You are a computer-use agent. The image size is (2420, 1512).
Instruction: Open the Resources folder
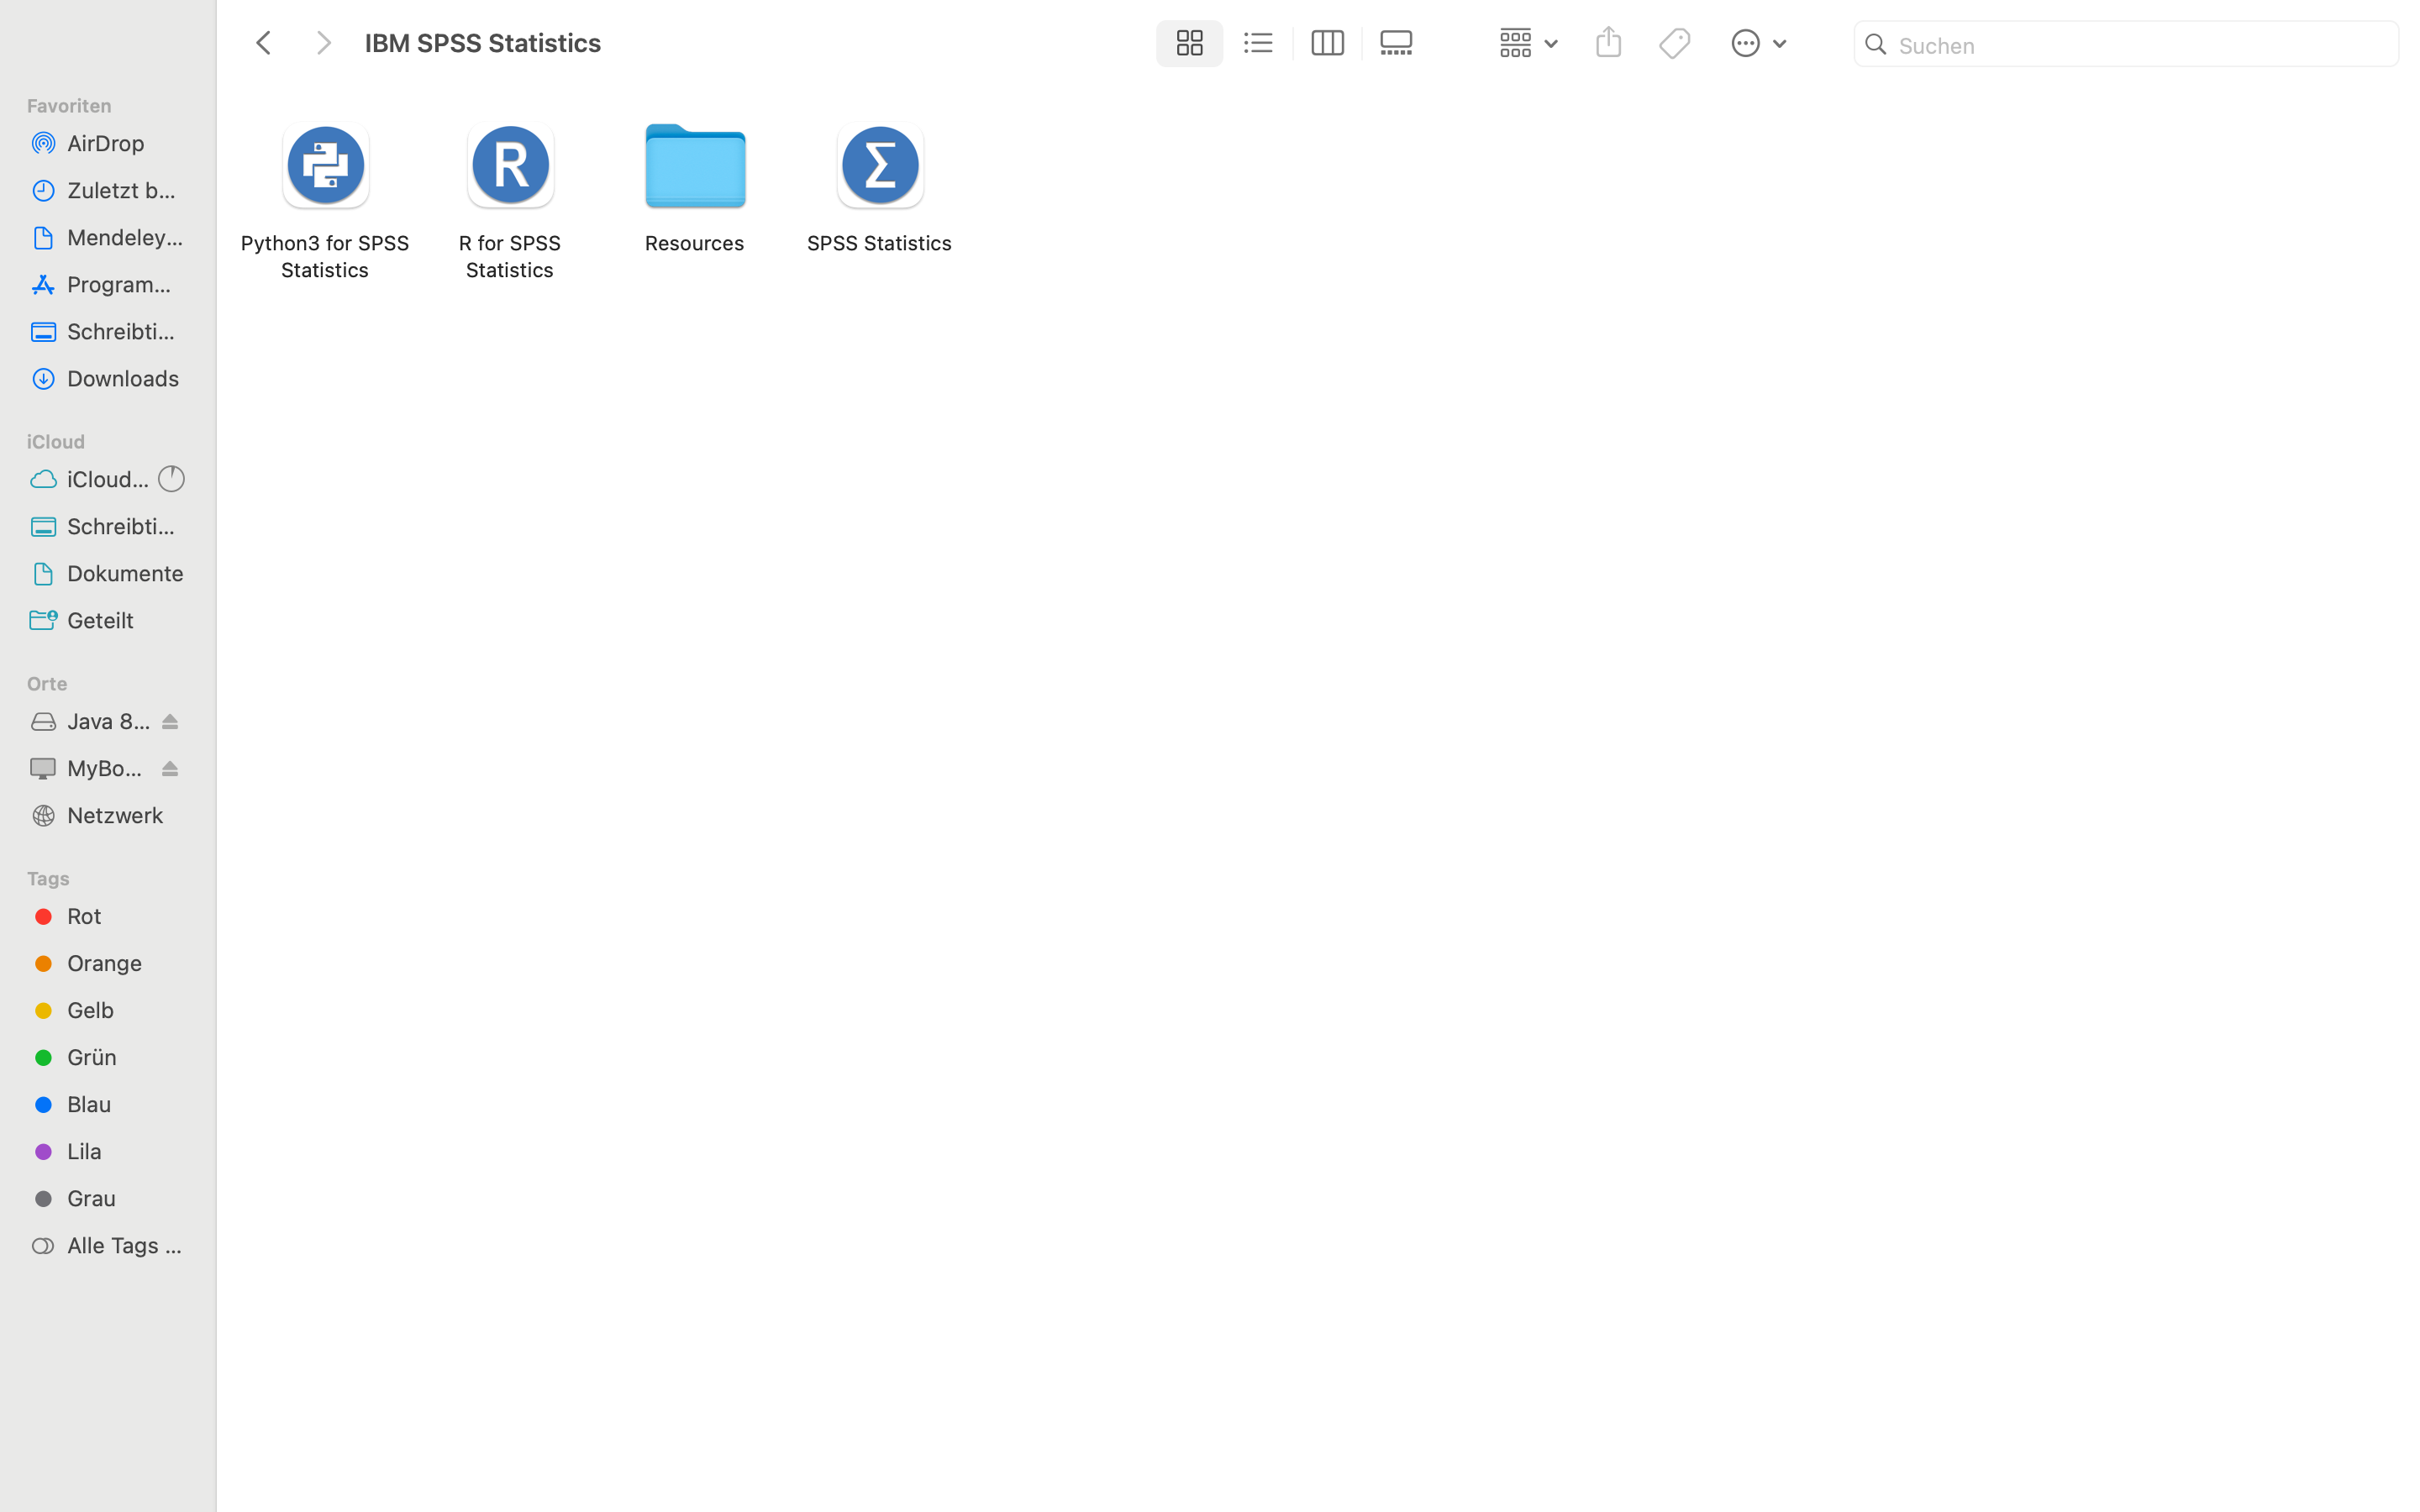point(695,167)
